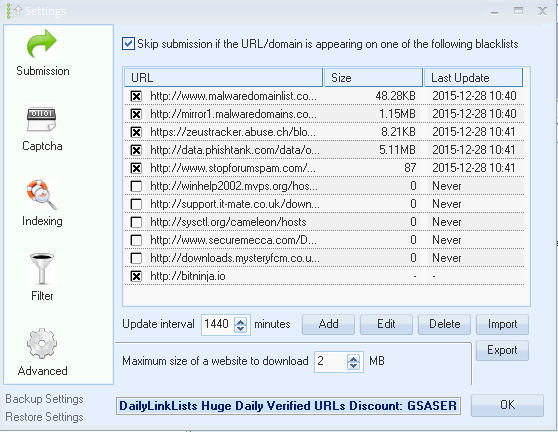This screenshot has width=558, height=432.
Task: Click the Export button
Action: pos(502,350)
